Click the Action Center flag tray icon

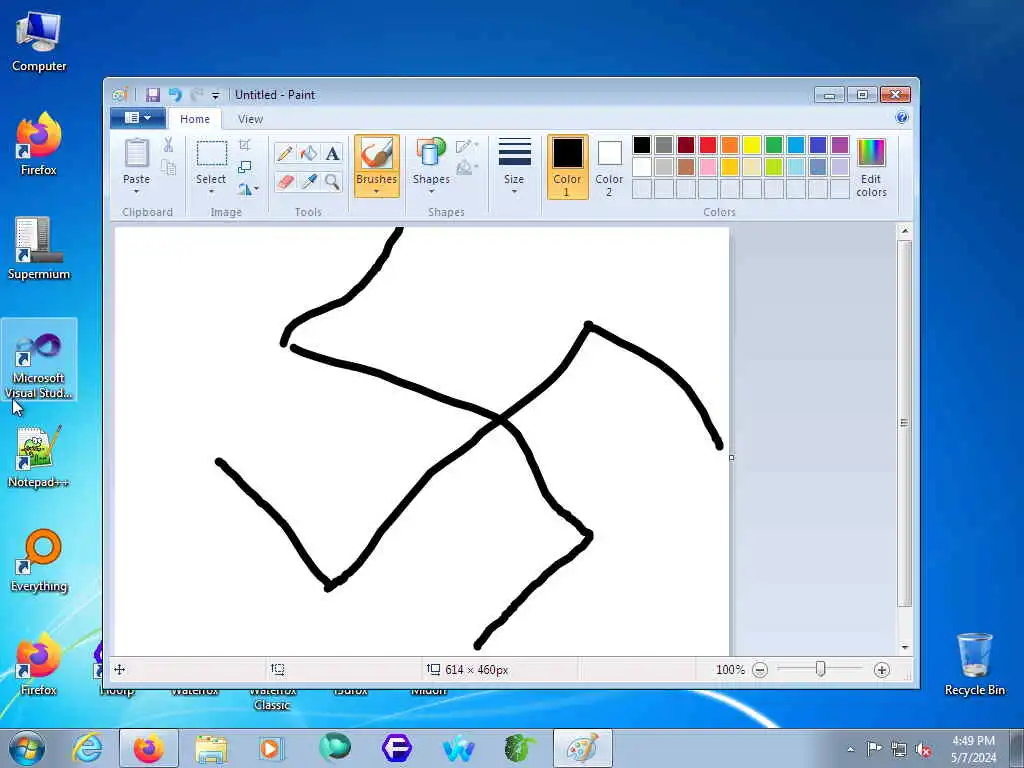[x=874, y=749]
